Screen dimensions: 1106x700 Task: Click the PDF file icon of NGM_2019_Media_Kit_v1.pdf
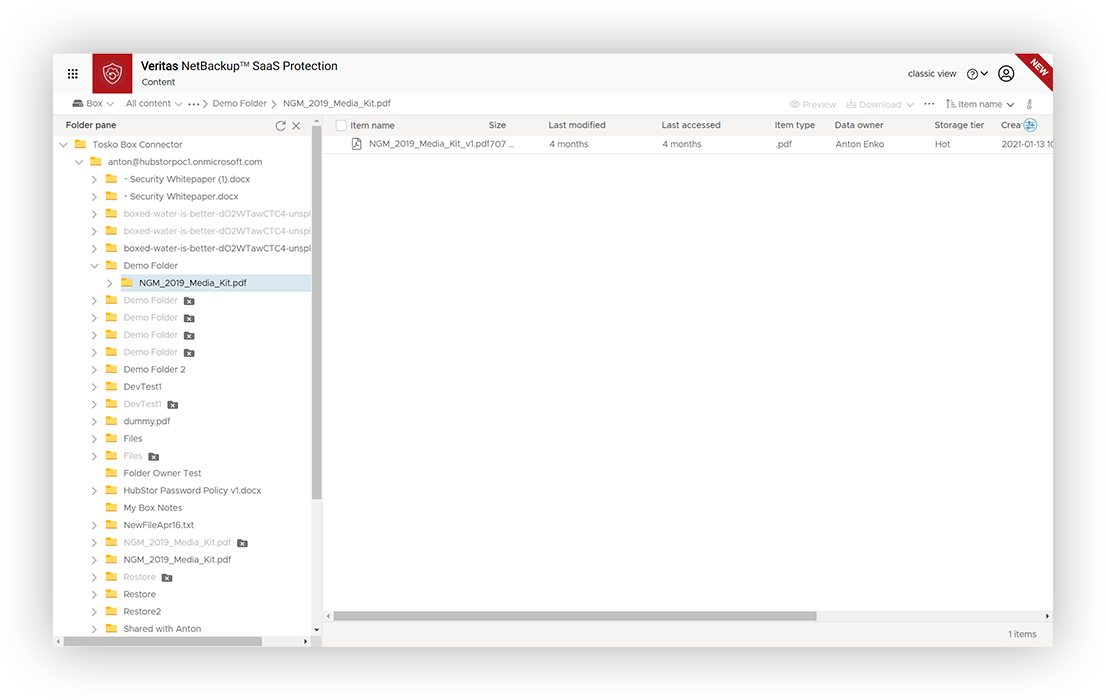[x=356, y=144]
